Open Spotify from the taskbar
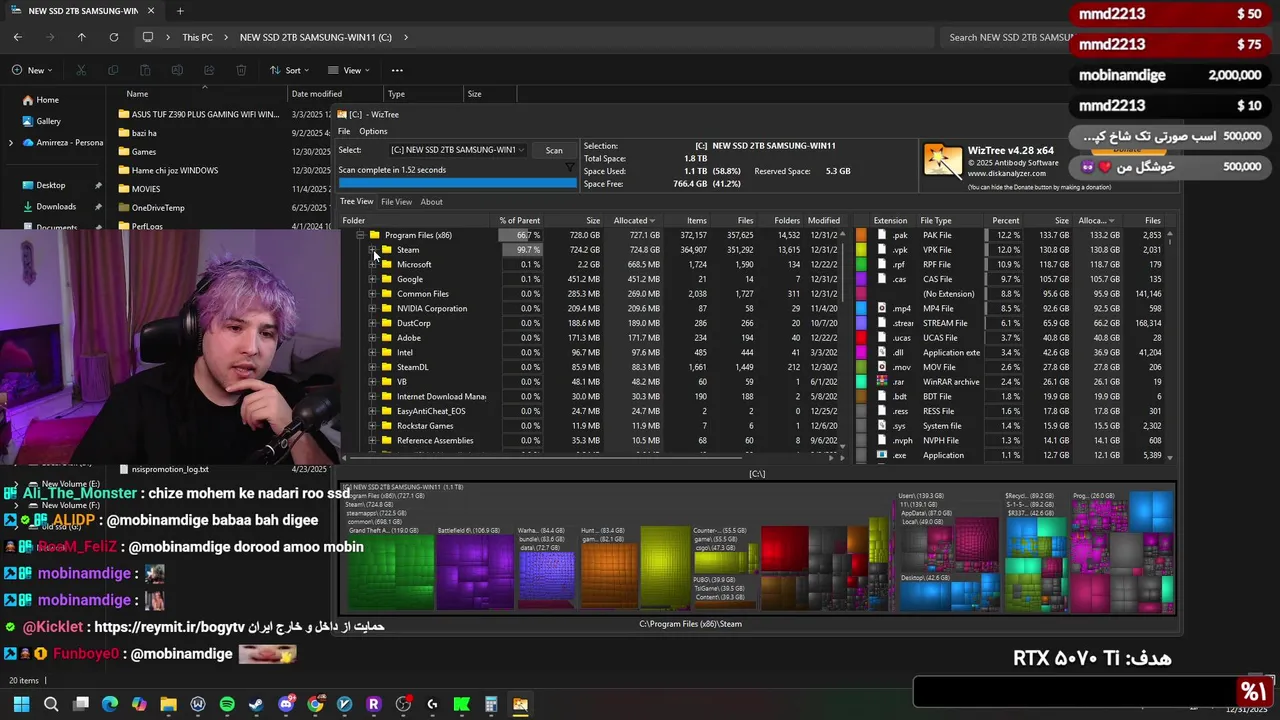The height and width of the screenshot is (720, 1280). coord(227,704)
